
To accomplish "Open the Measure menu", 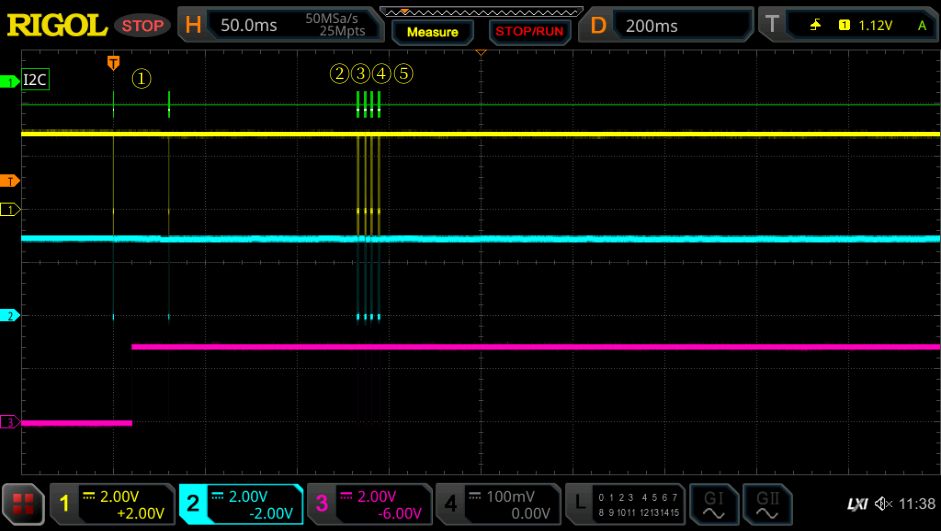I will coord(432,32).
